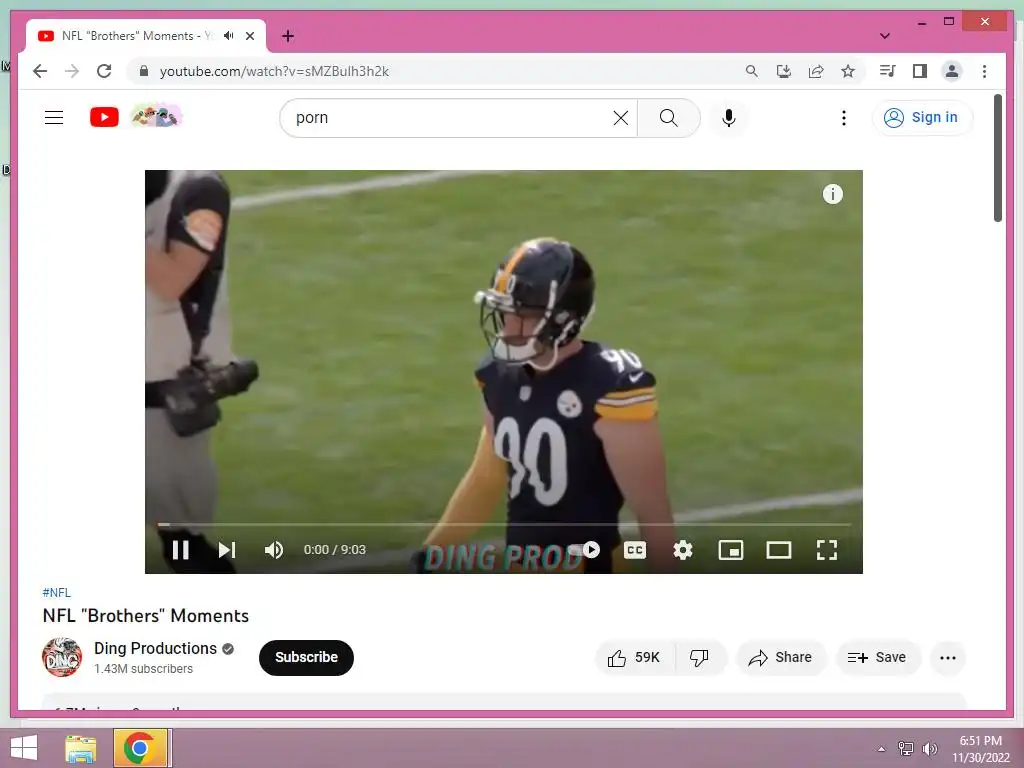The image size is (1024, 768).
Task: Clear the search box text
Action: pos(621,118)
